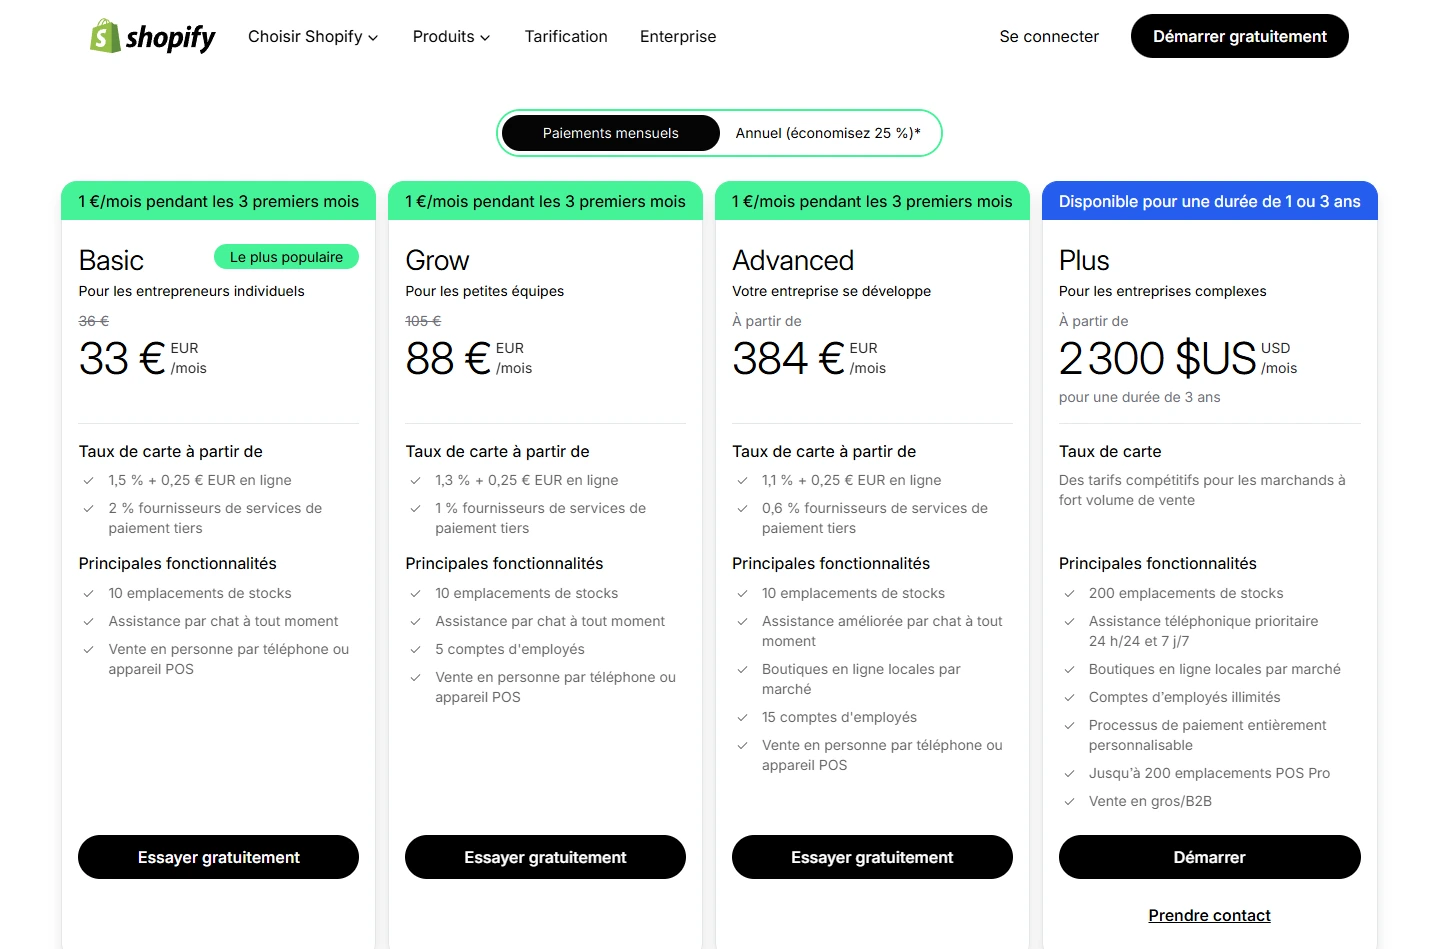Click 'Se connecter' to log in
Screen dimensions: 1434x949
[1048, 36]
